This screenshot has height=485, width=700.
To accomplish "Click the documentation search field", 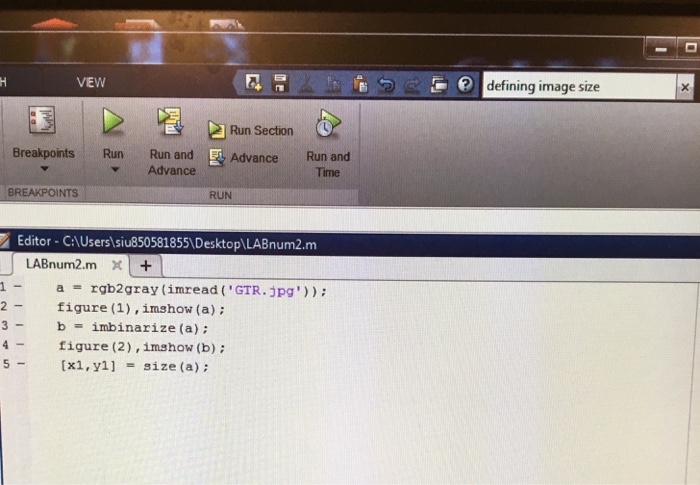I will [x=579, y=86].
